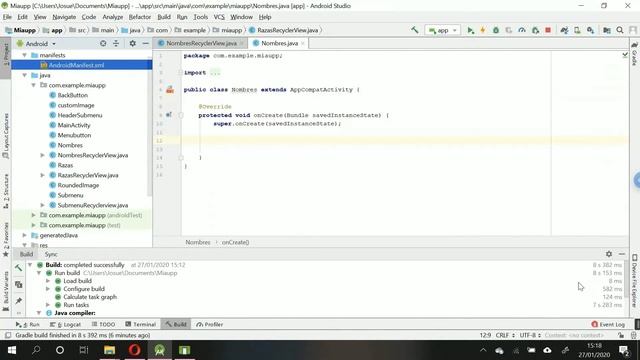Open the Build menu
Viewport: 640px width, 360px height.
[x=164, y=17]
